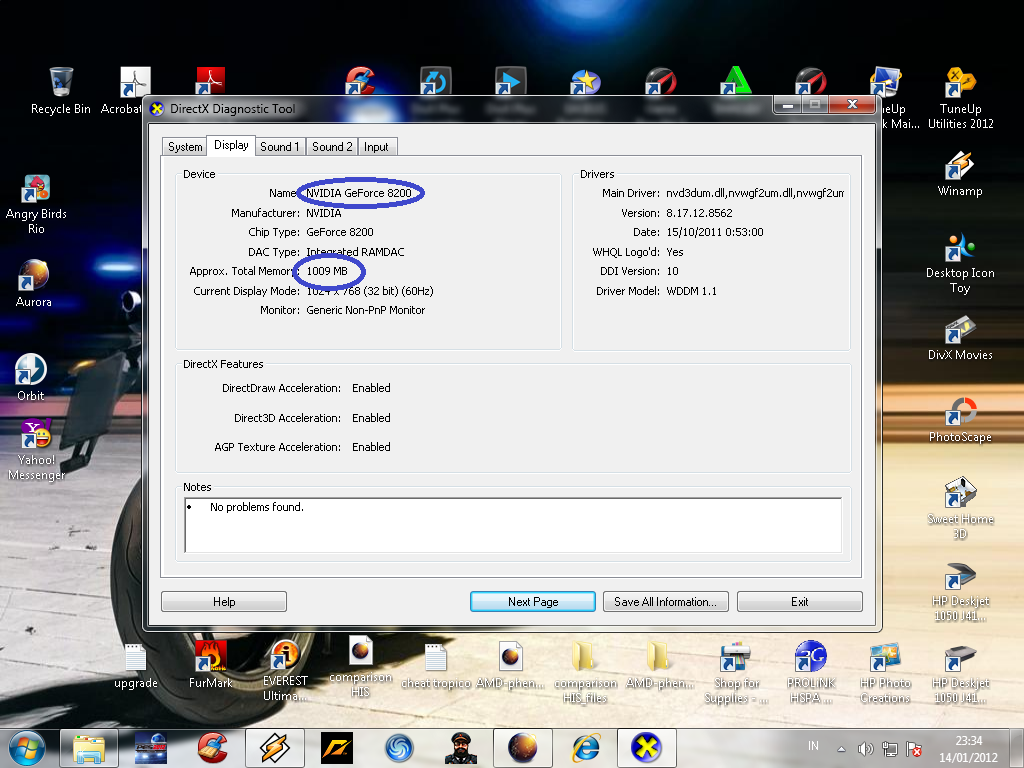The width and height of the screenshot is (1024, 768).
Task: Select the FurMark desktop shortcut
Action: (x=210, y=665)
